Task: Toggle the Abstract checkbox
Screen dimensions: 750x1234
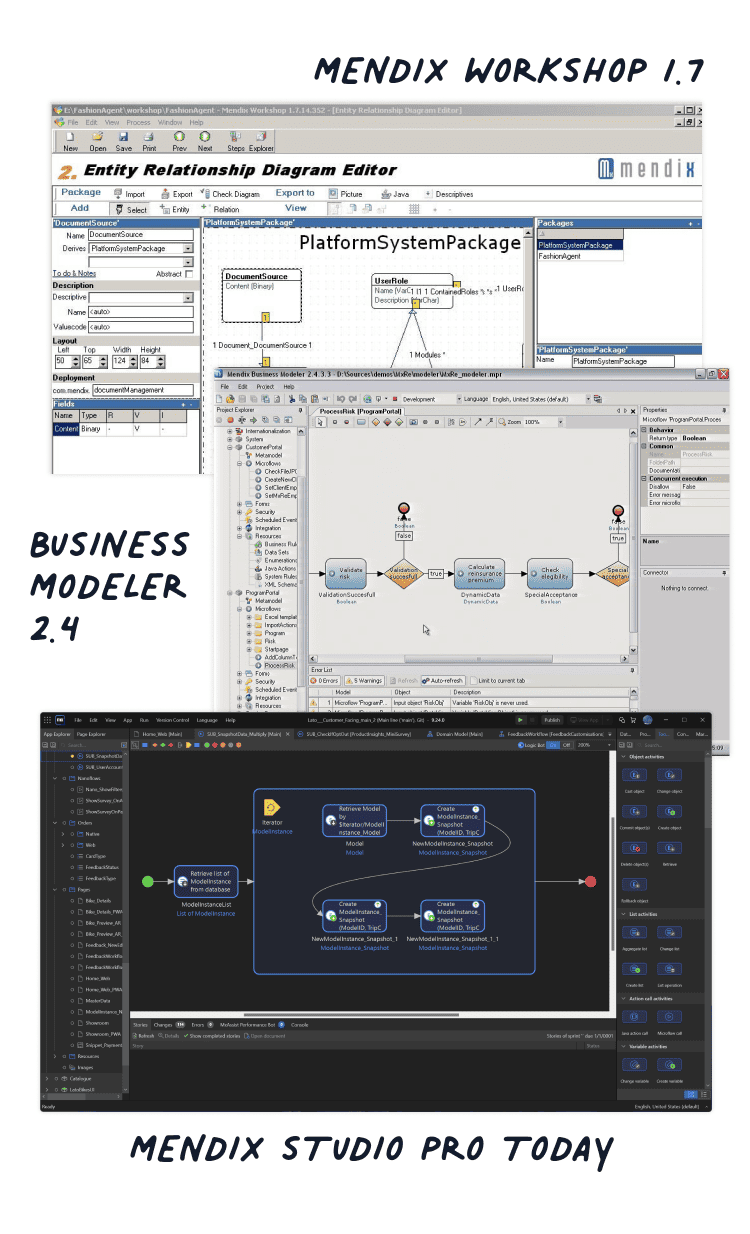Action: click(x=189, y=273)
